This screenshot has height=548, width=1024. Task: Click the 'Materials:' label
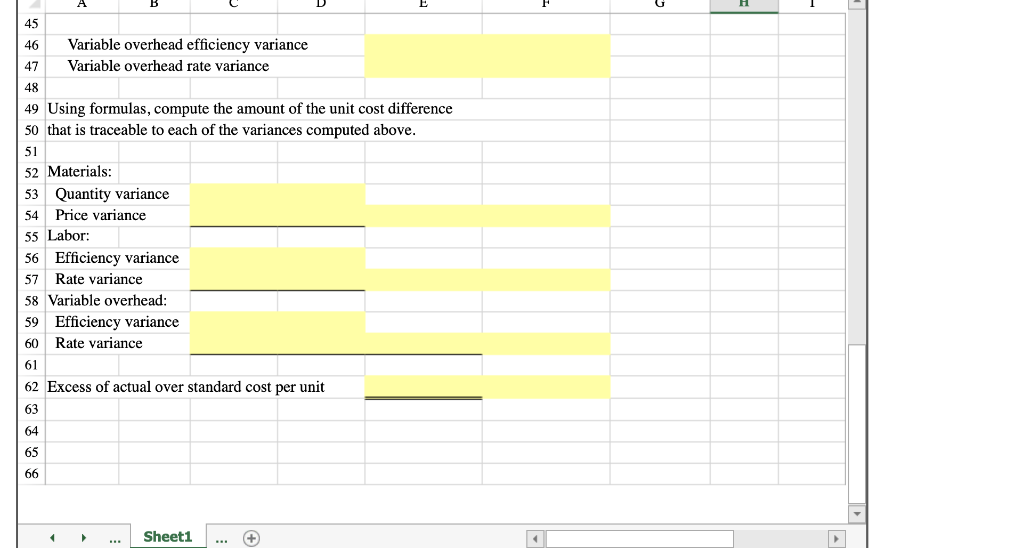[x=80, y=172]
